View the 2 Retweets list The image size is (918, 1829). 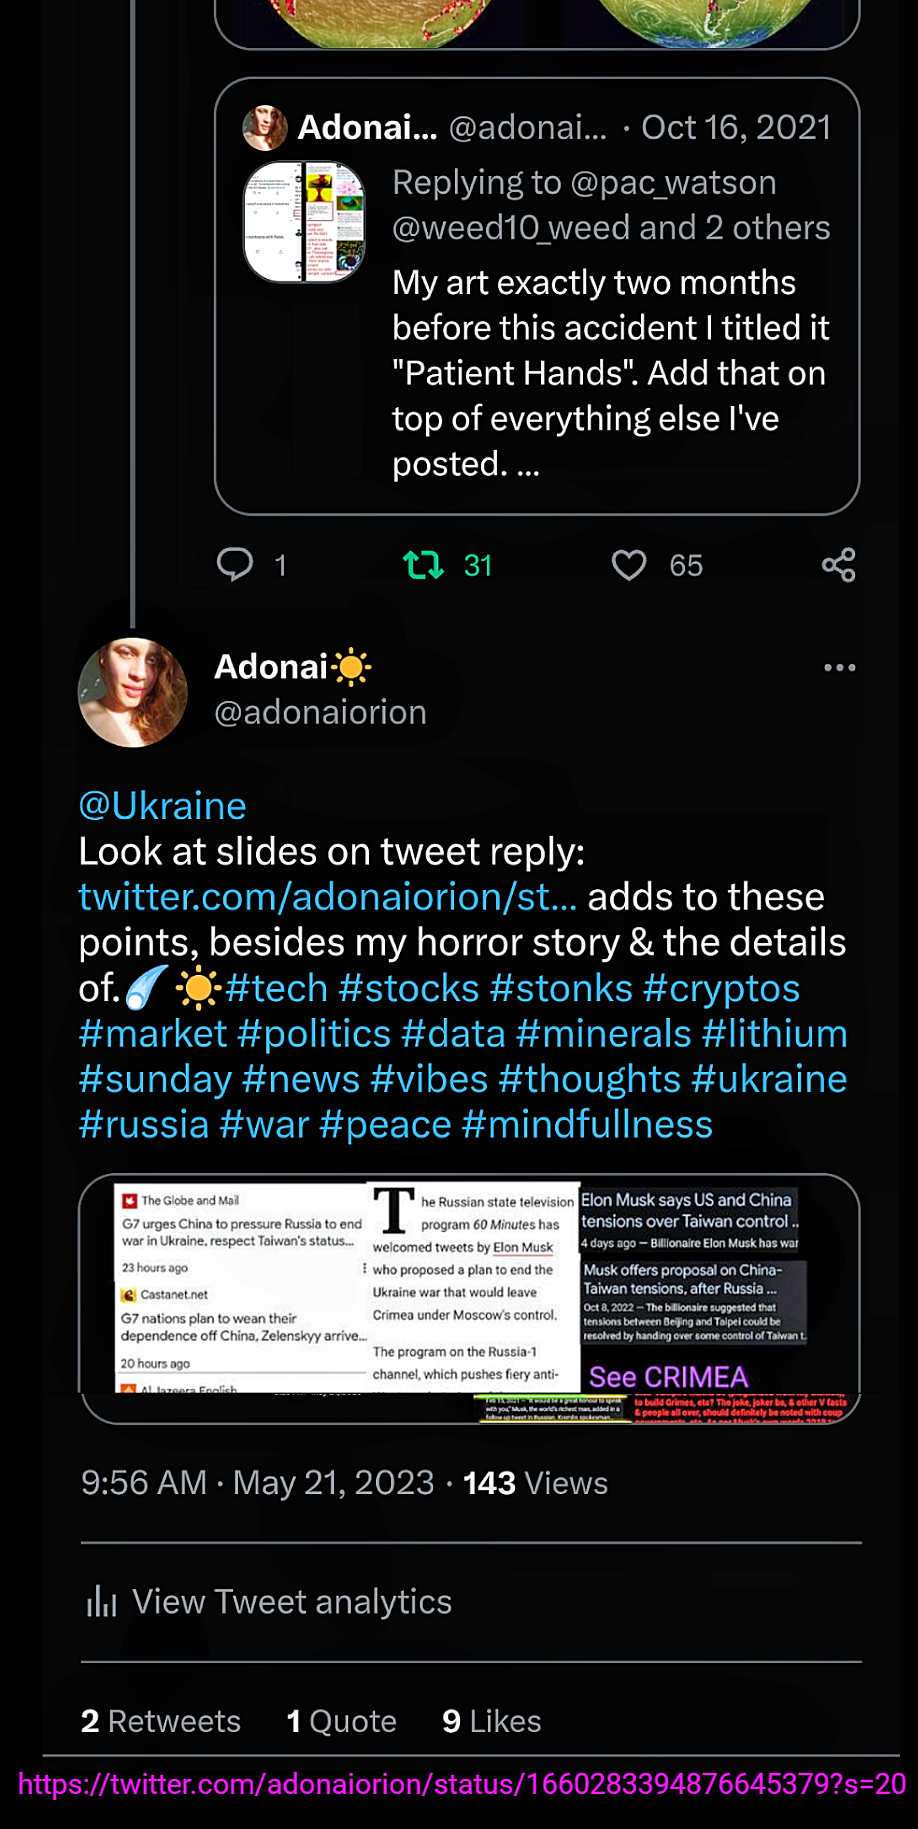tap(161, 1721)
